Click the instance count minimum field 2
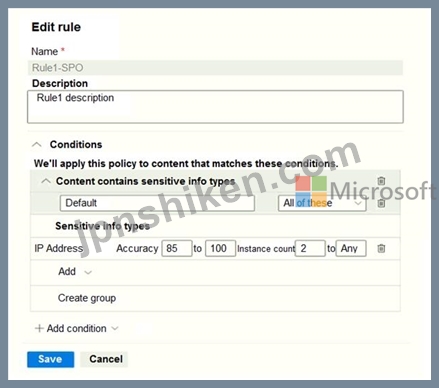This screenshot has width=439, height=388. [x=310, y=248]
